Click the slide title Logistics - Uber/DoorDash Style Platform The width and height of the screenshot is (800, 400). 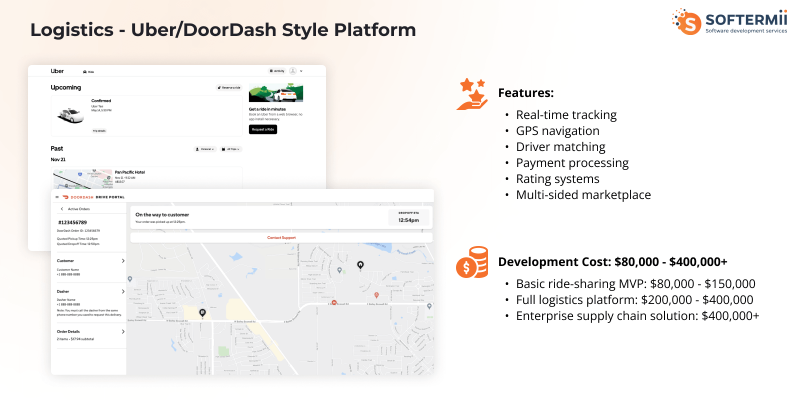223,30
